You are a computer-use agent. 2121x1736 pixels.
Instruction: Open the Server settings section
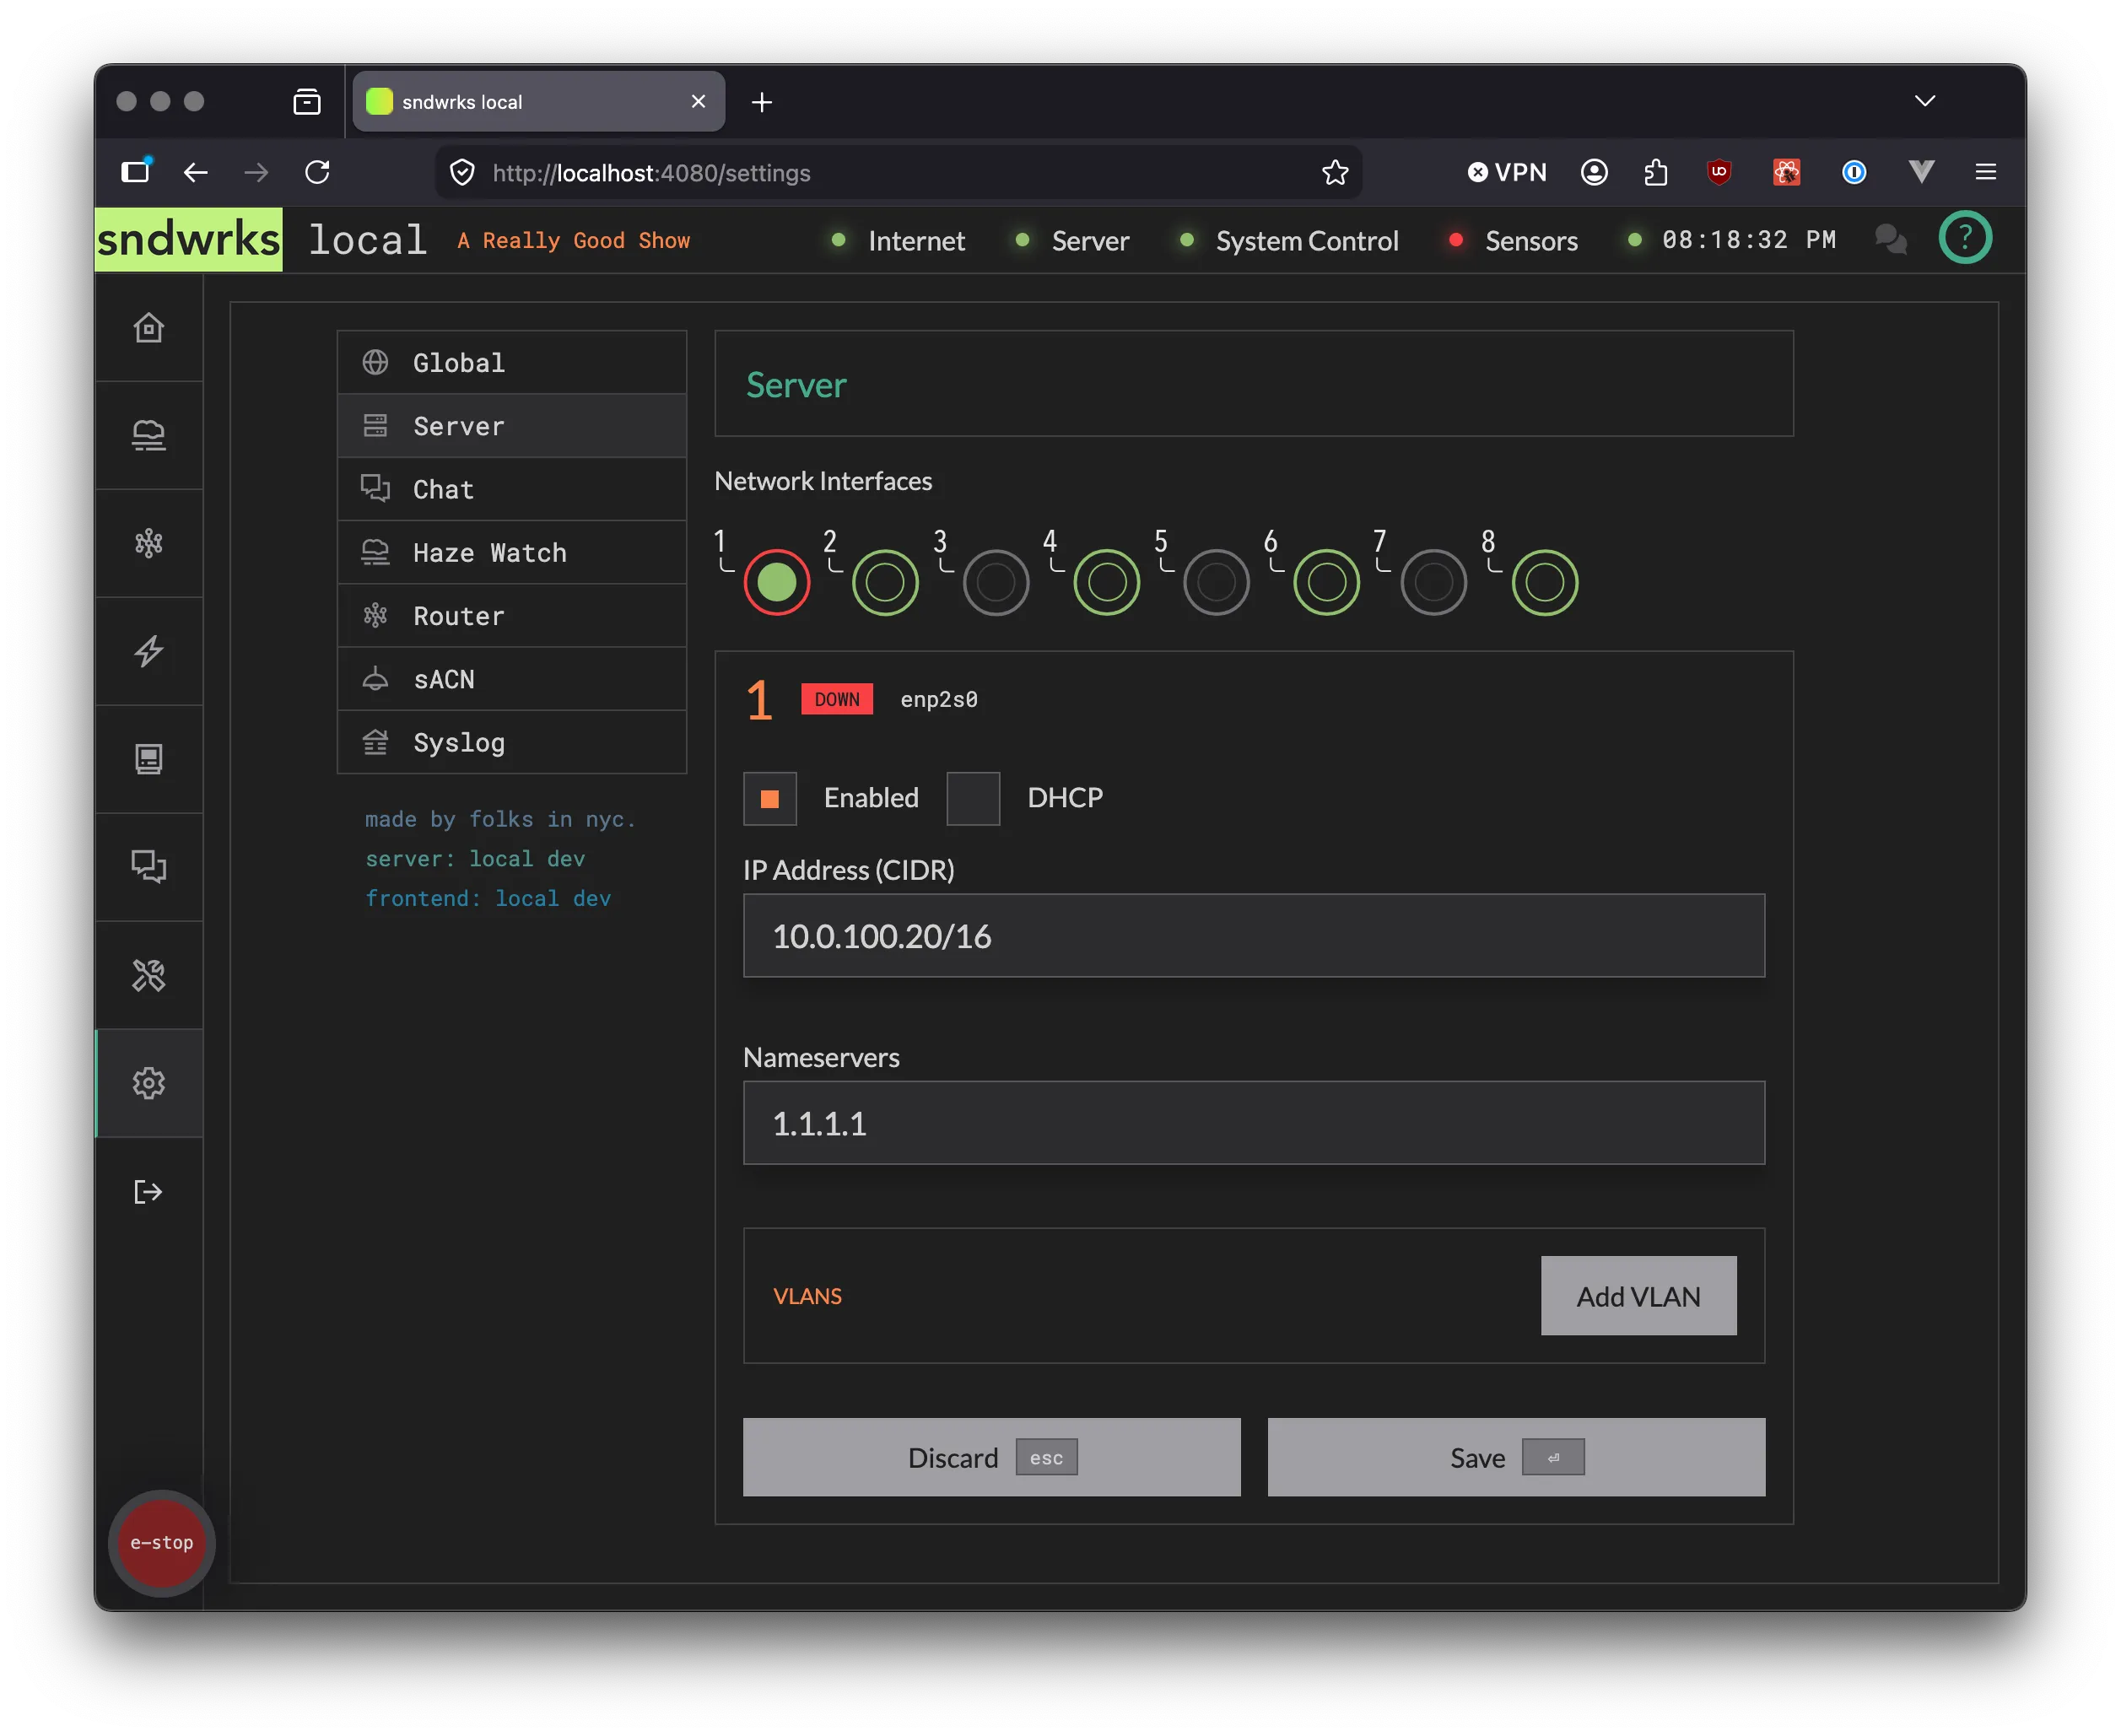click(512, 426)
